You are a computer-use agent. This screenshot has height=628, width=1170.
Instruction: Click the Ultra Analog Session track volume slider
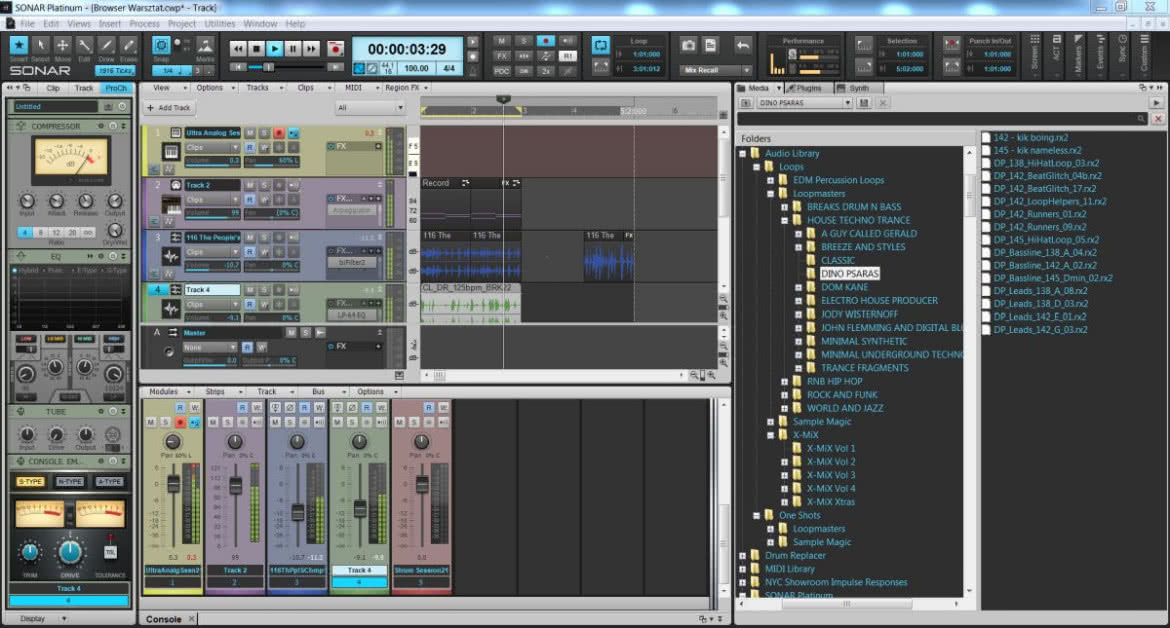[x=212, y=160]
